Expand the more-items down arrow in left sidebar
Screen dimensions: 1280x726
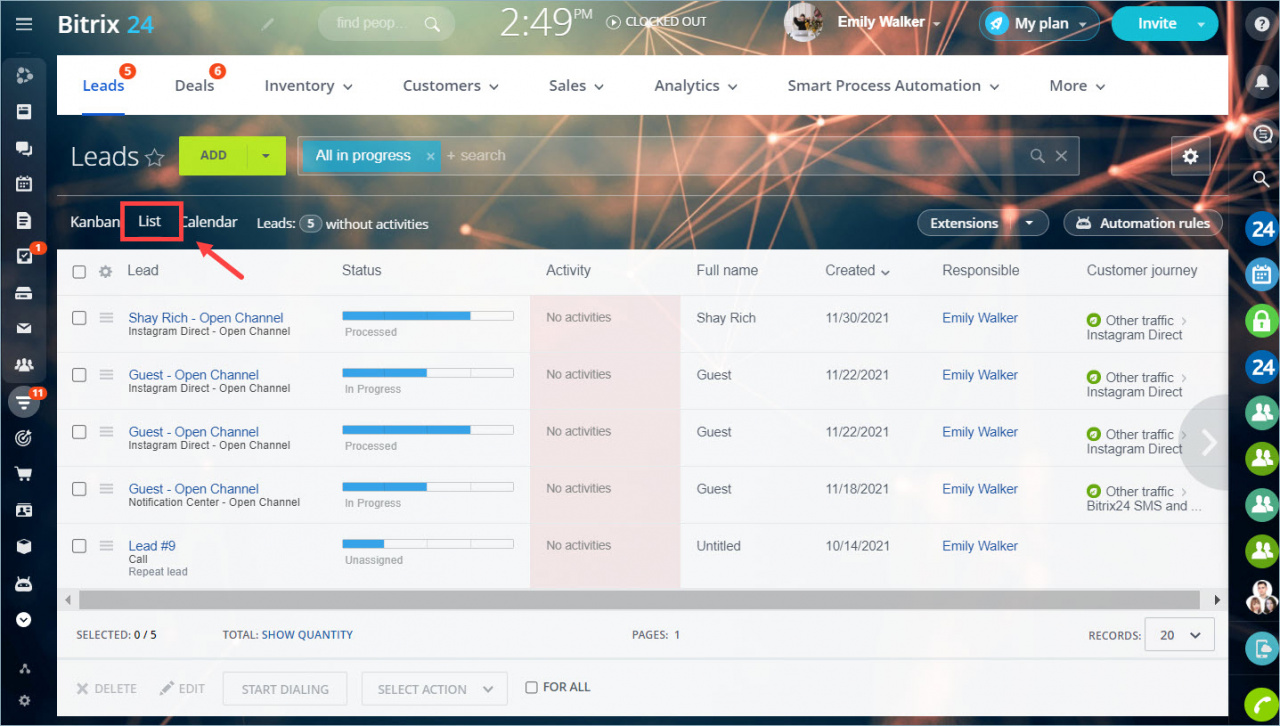tap(24, 620)
